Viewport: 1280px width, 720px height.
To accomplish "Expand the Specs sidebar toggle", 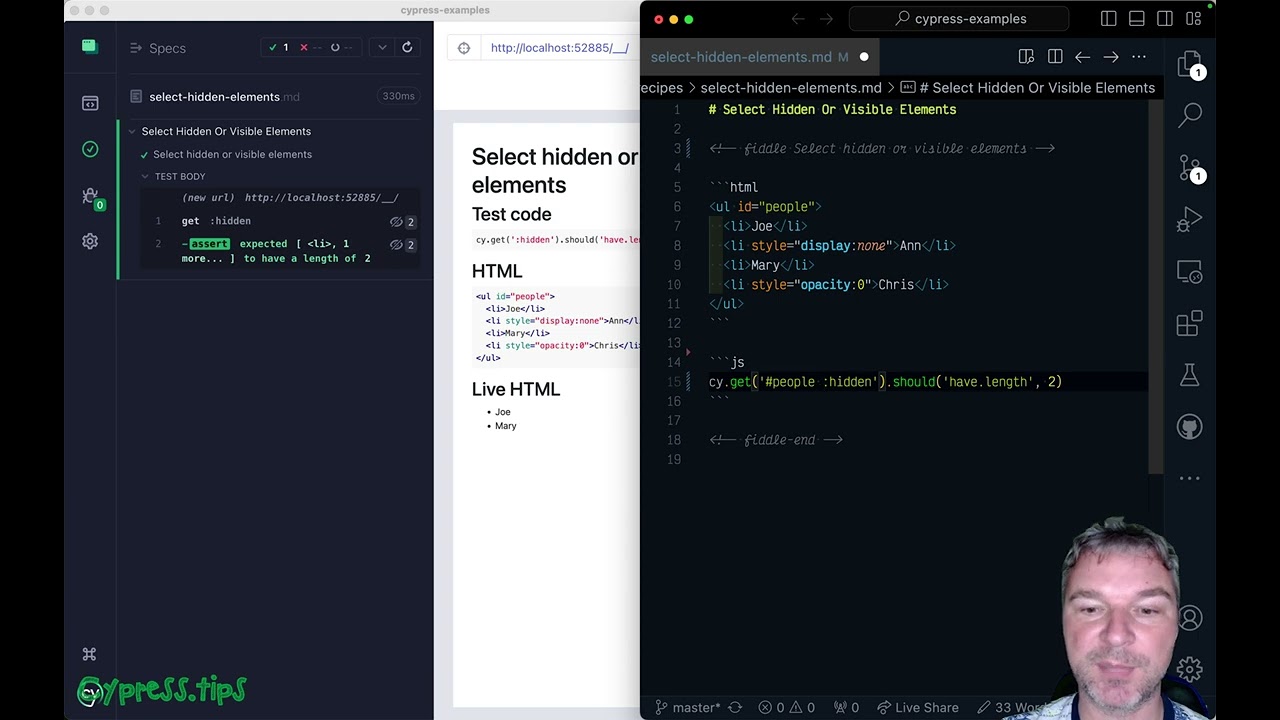I will click(x=136, y=48).
